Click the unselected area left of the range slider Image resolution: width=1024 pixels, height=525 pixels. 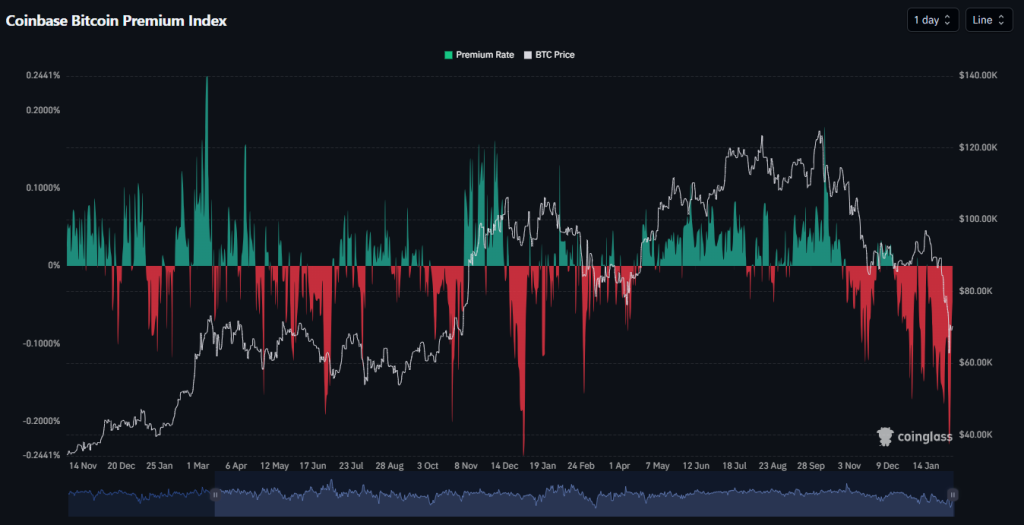pyautogui.click(x=140, y=495)
